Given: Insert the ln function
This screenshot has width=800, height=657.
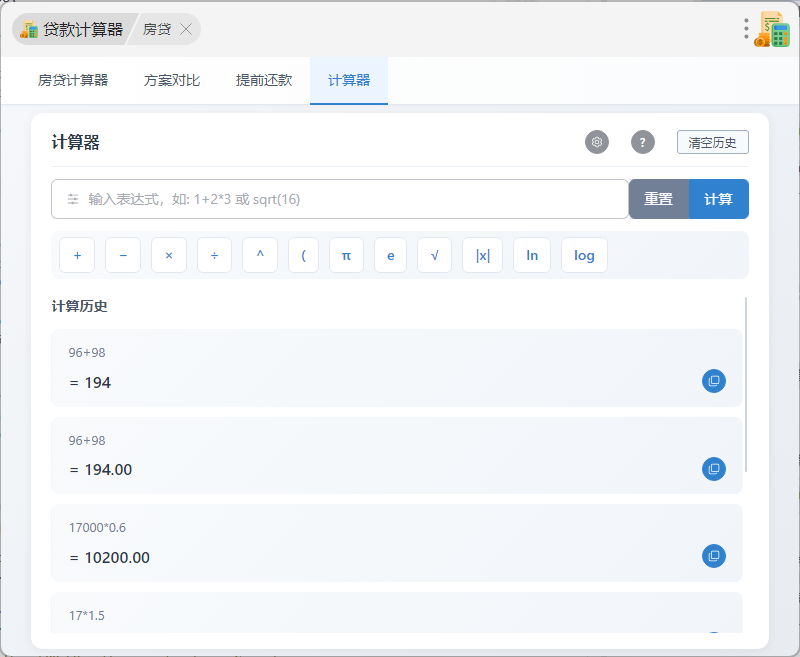Looking at the screenshot, I should pos(532,255).
